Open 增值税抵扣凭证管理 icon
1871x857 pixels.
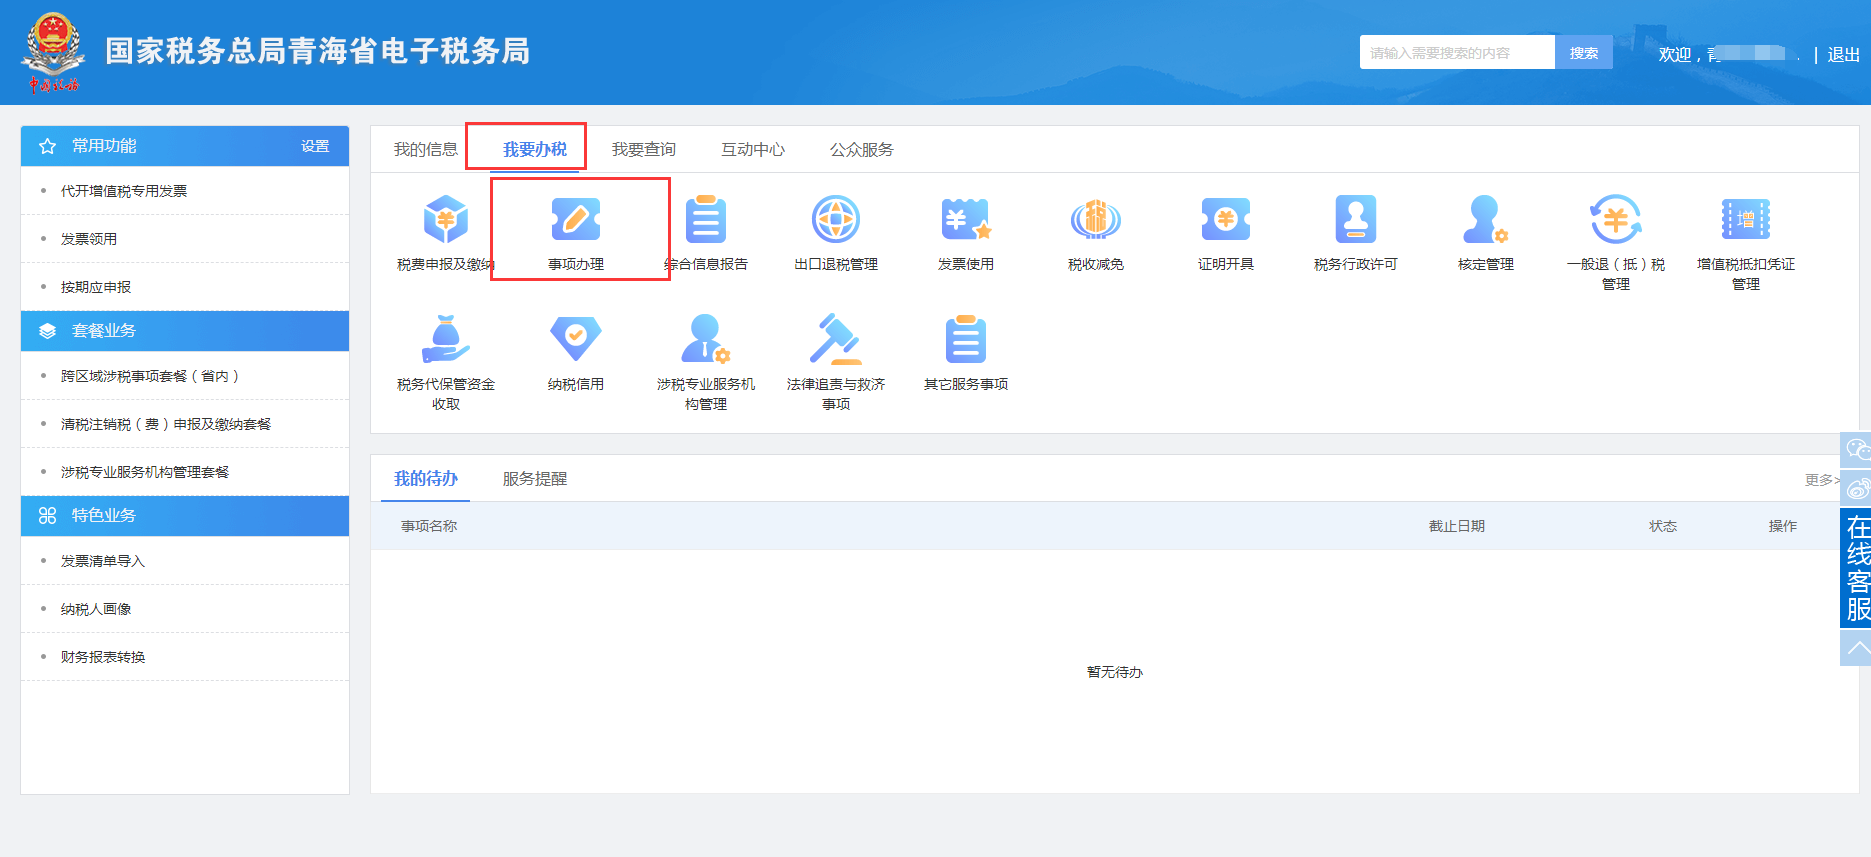click(x=1746, y=220)
